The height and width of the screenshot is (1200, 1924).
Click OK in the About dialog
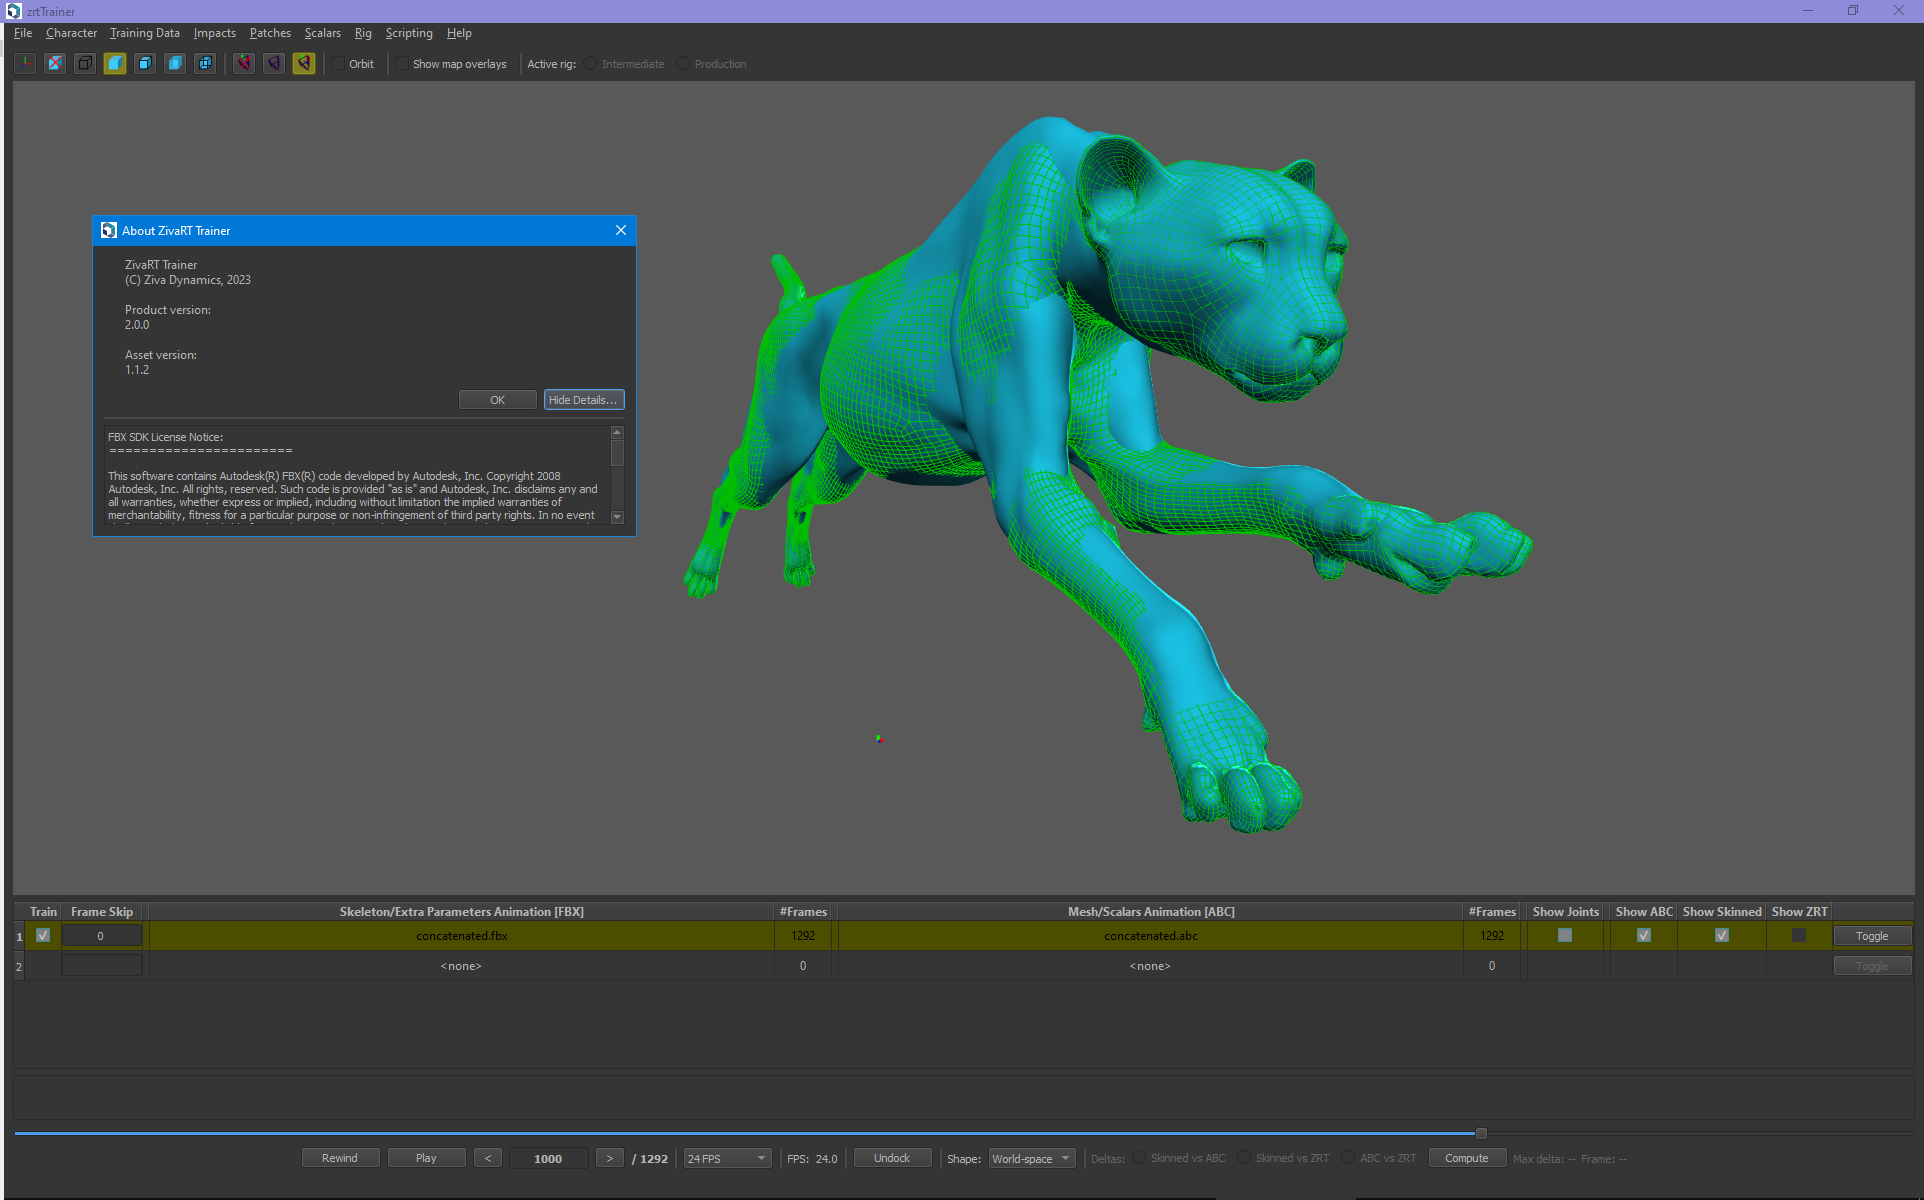[x=497, y=399]
